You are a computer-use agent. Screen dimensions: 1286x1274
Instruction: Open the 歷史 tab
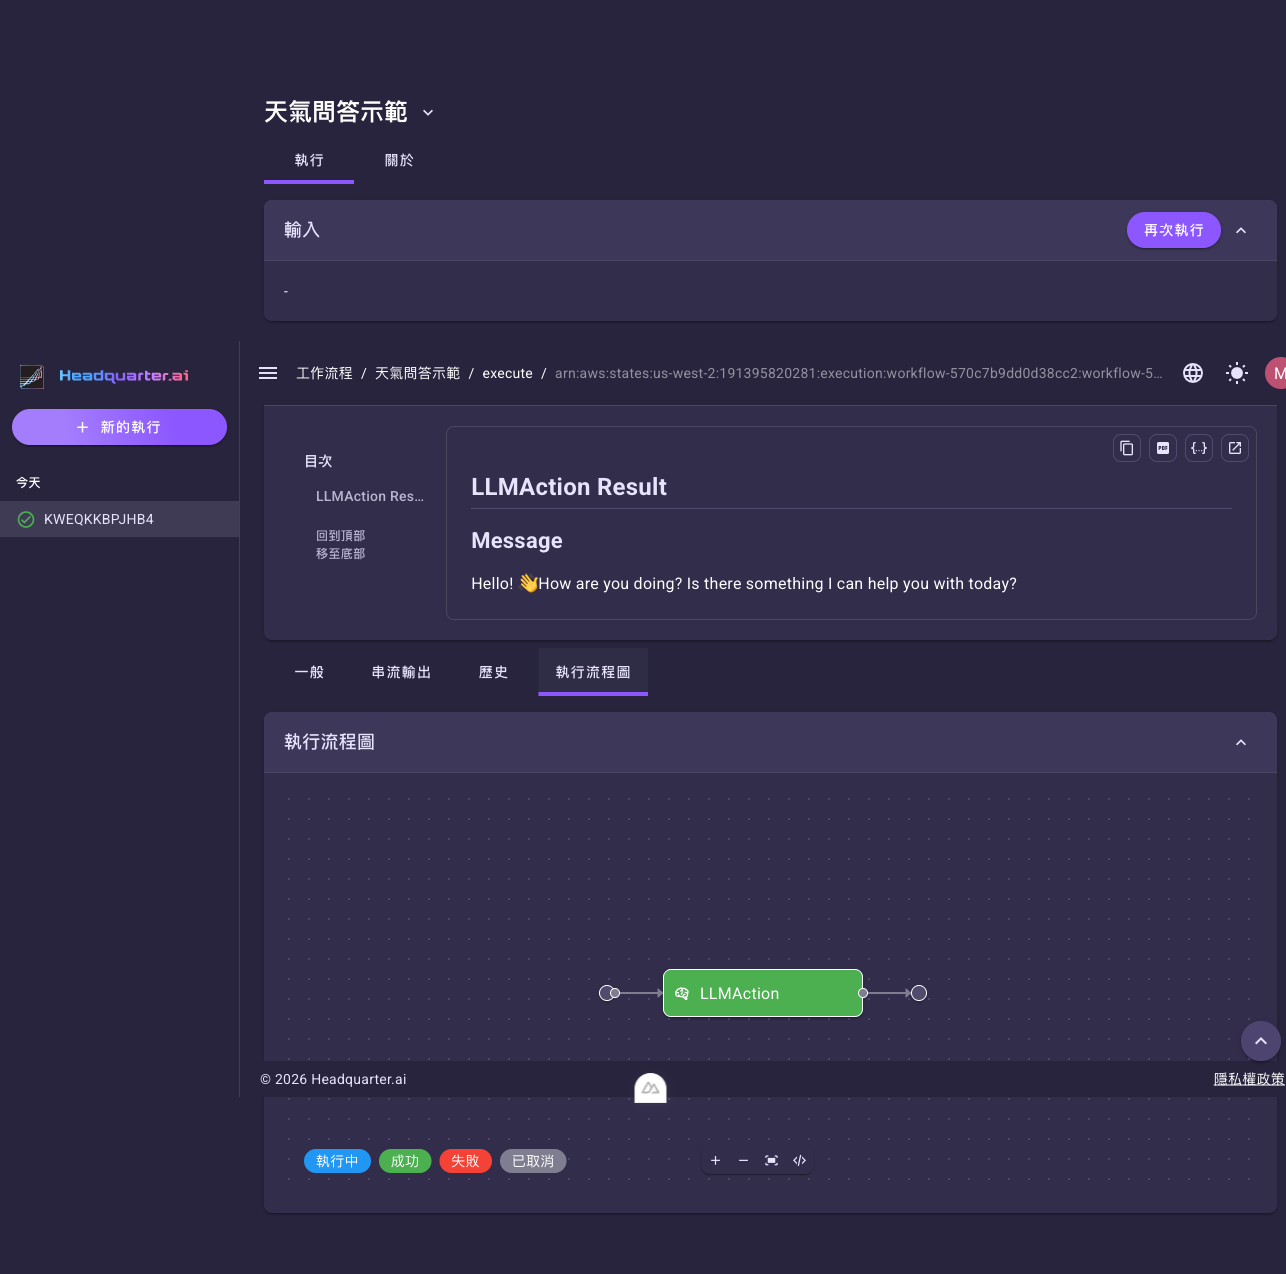pos(493,672)
